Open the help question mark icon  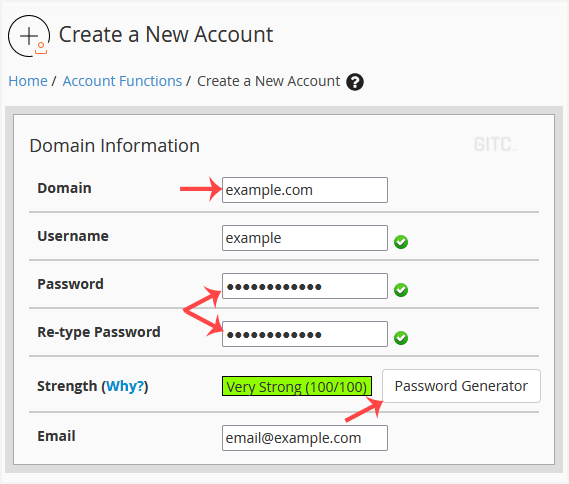(355, 82)
